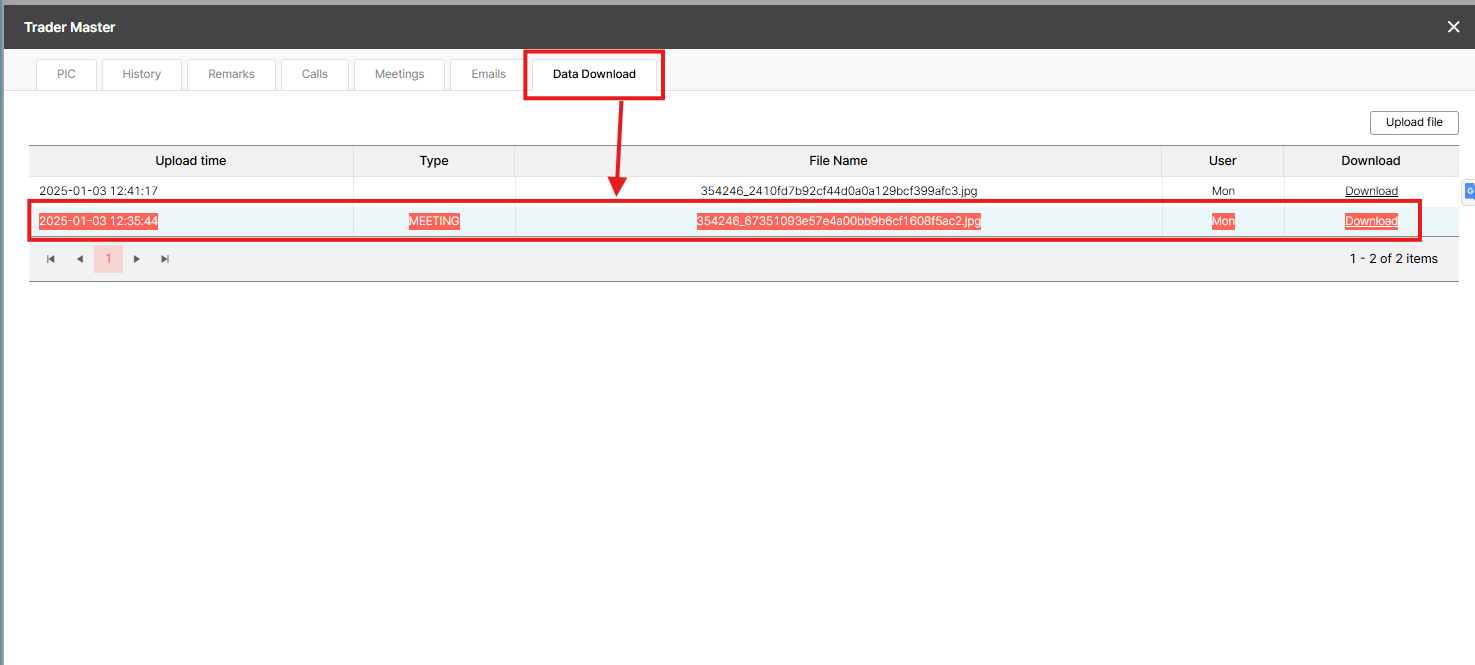1475x665 pixels.
Task: Close the Trader Master dialog
Action: tap(1453, 27)
